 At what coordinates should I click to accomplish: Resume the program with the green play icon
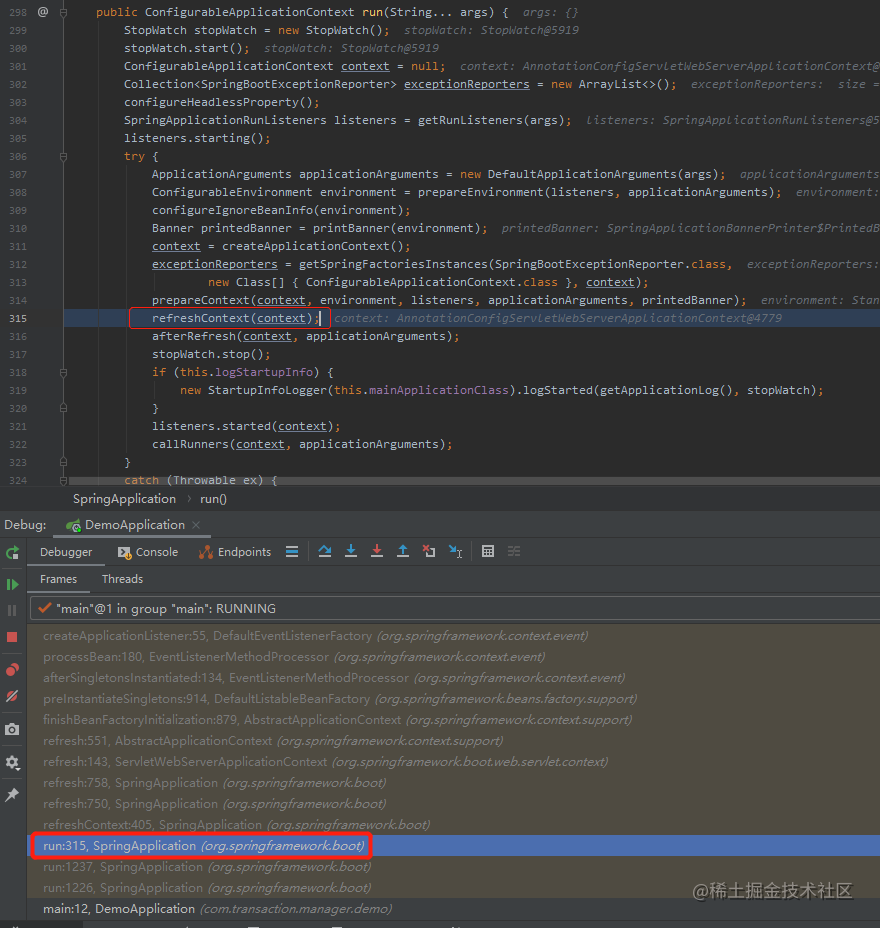click(12, 585)
